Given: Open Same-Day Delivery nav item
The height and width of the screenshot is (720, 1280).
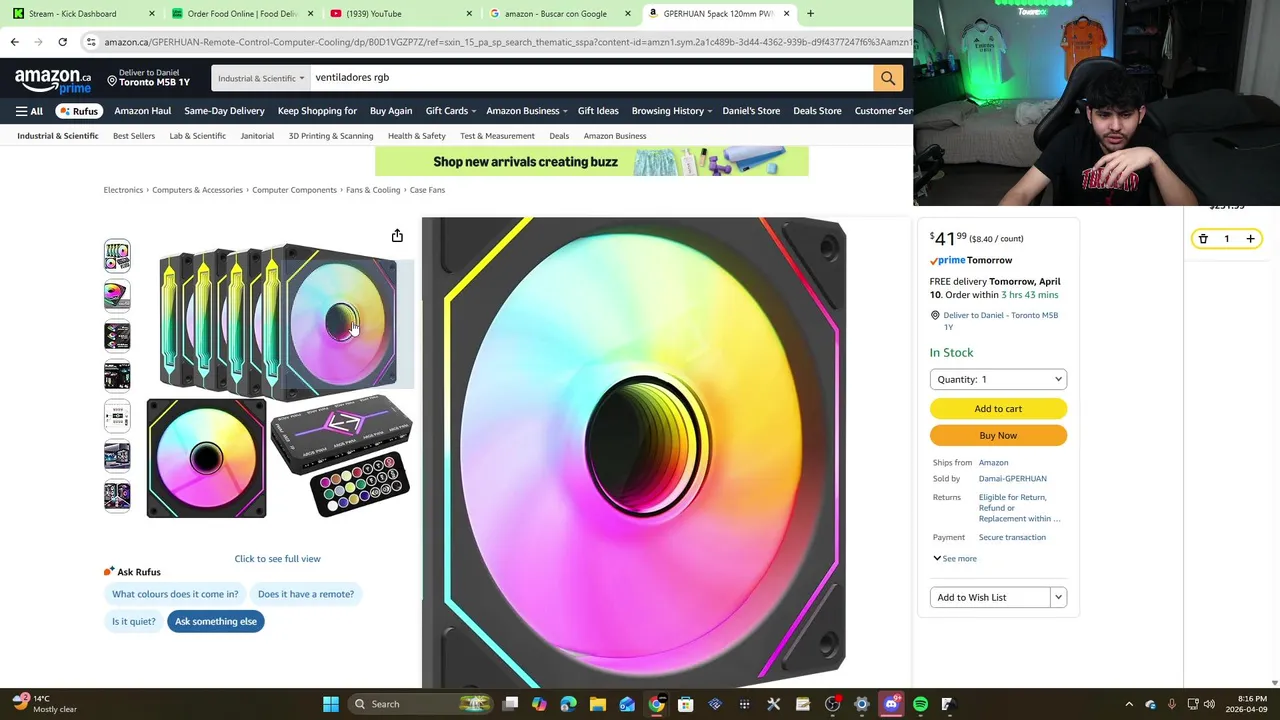Looking at the screenshot, I should (224, 111).
